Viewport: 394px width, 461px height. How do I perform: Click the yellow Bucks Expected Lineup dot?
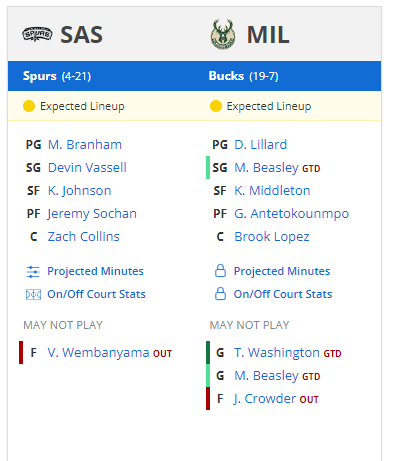pyautogui.click(x=216, y=106)
